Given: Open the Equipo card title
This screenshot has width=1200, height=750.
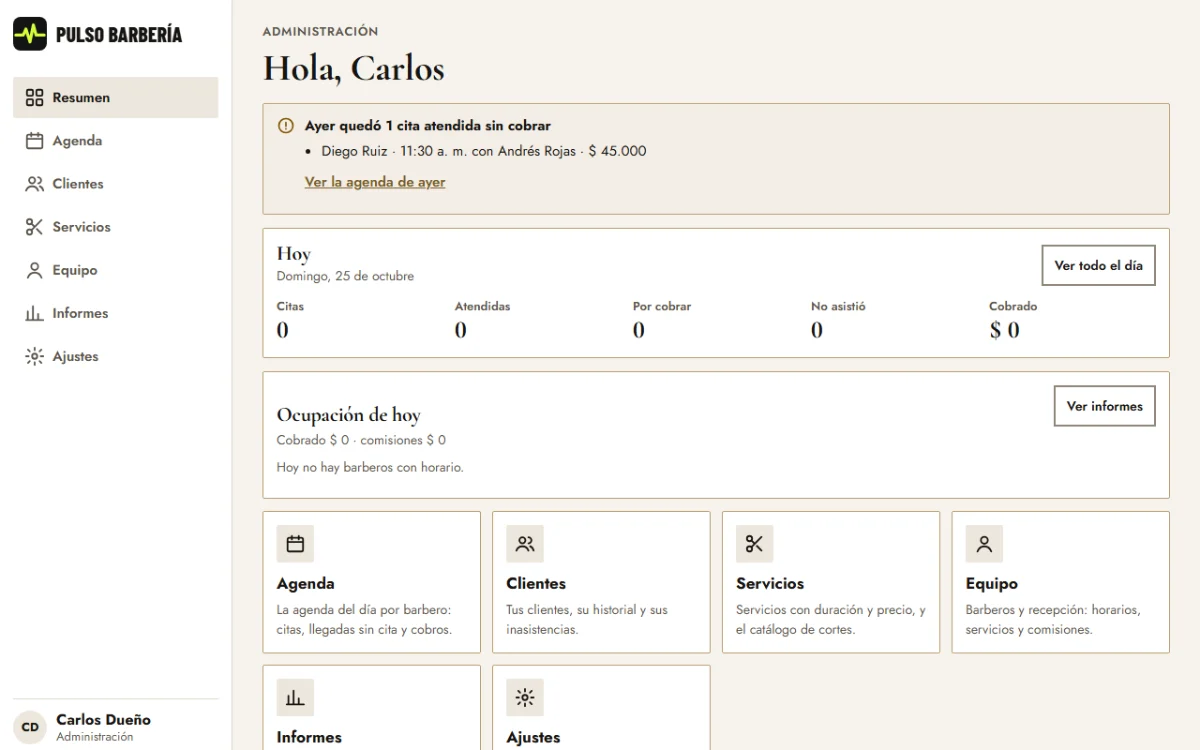Looking at the screenshot, I should click(992, 583).
